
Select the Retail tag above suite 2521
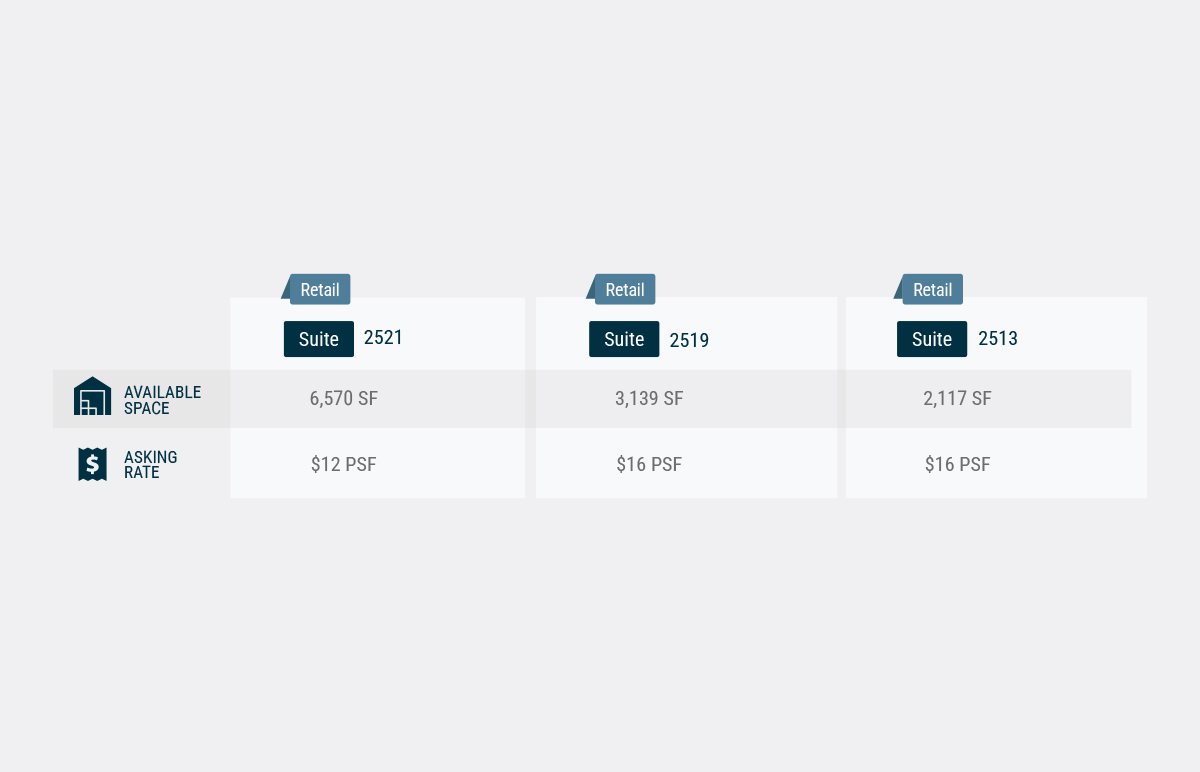click(320, 289)
